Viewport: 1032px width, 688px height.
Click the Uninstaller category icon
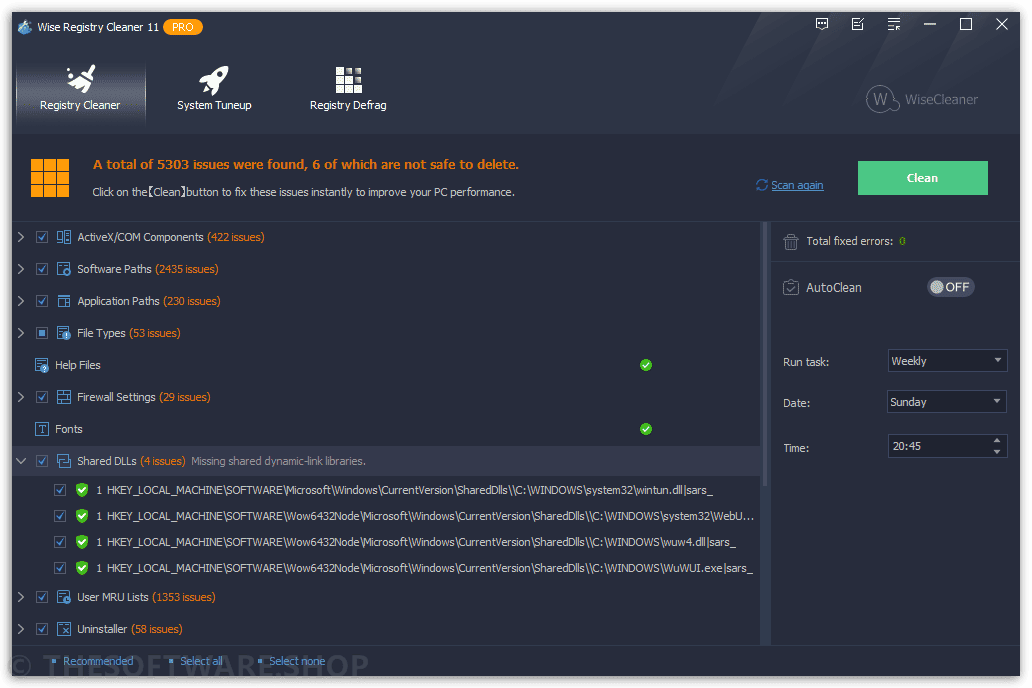click(64, 629)
